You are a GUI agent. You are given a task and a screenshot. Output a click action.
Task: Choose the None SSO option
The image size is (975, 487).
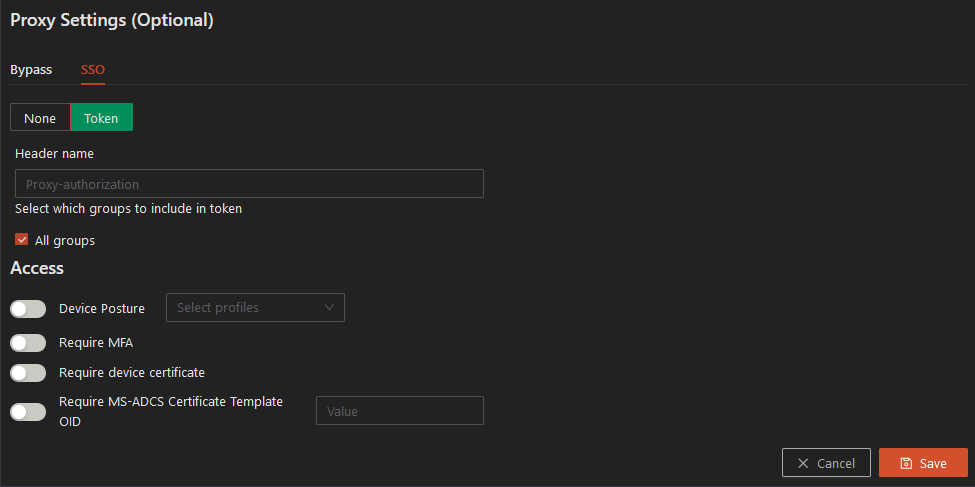pos(40,118)
